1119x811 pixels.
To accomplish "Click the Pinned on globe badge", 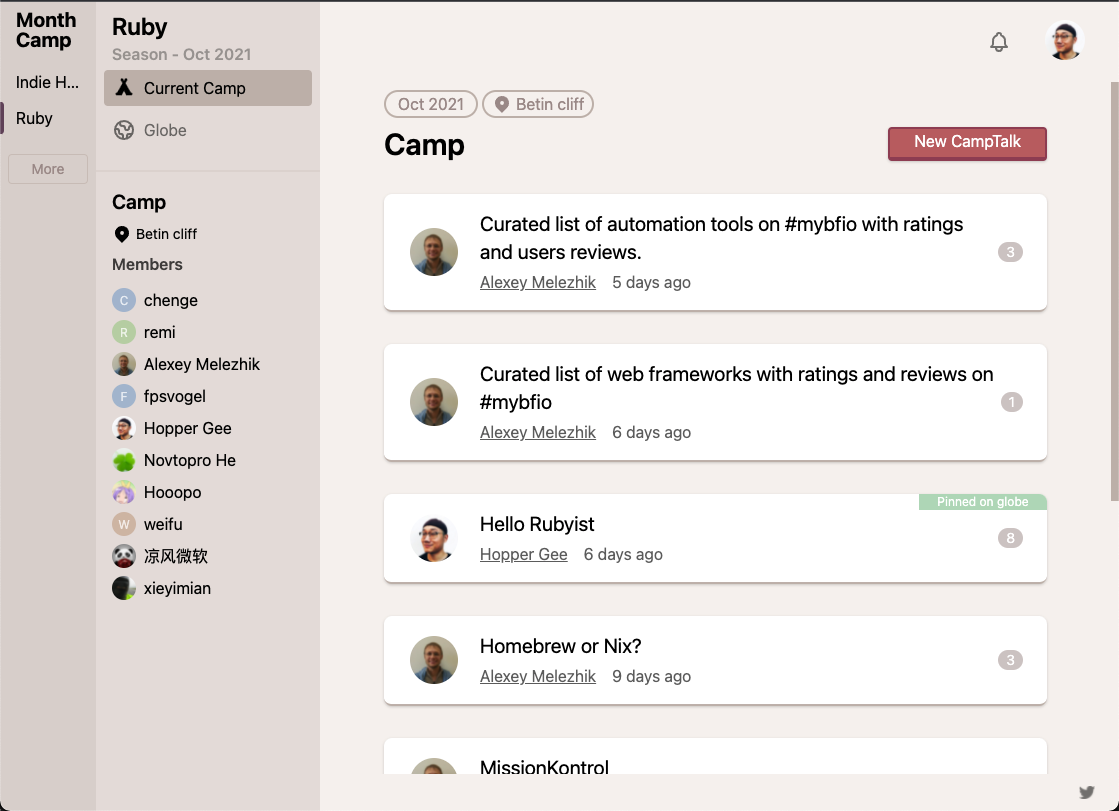I will [x=982, y=501].
